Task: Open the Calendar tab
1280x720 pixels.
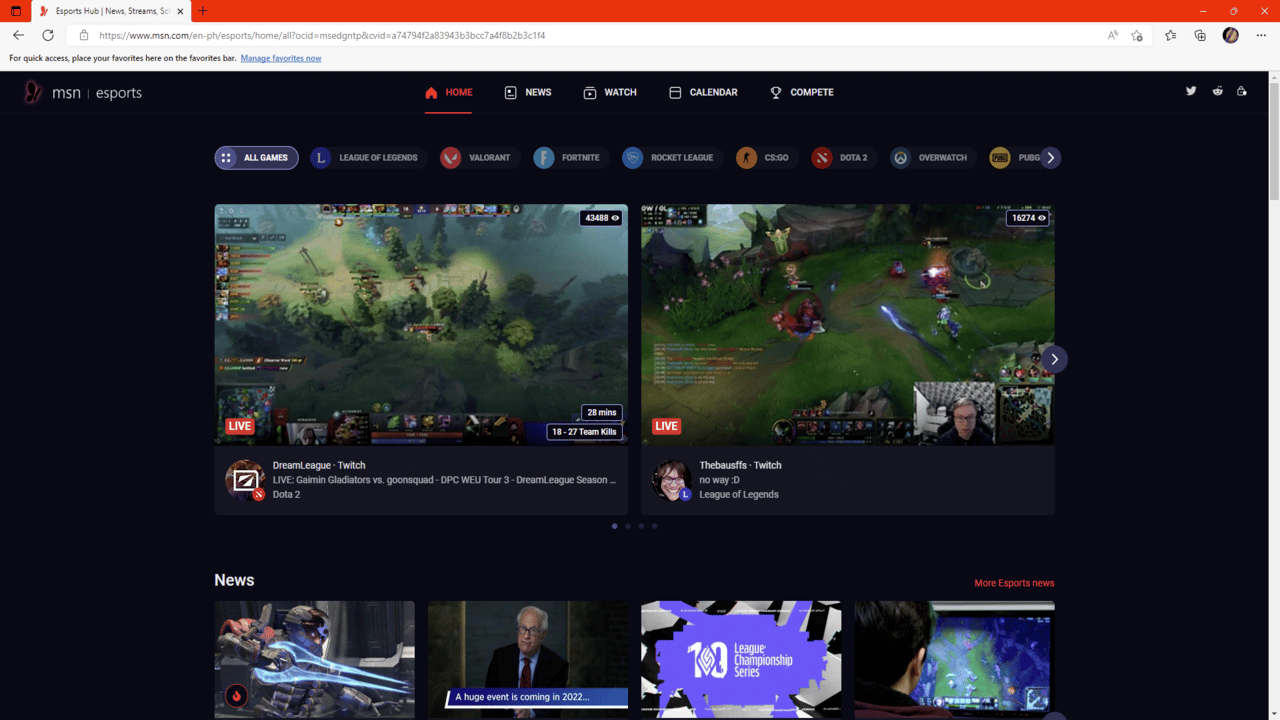Action: 703,92
